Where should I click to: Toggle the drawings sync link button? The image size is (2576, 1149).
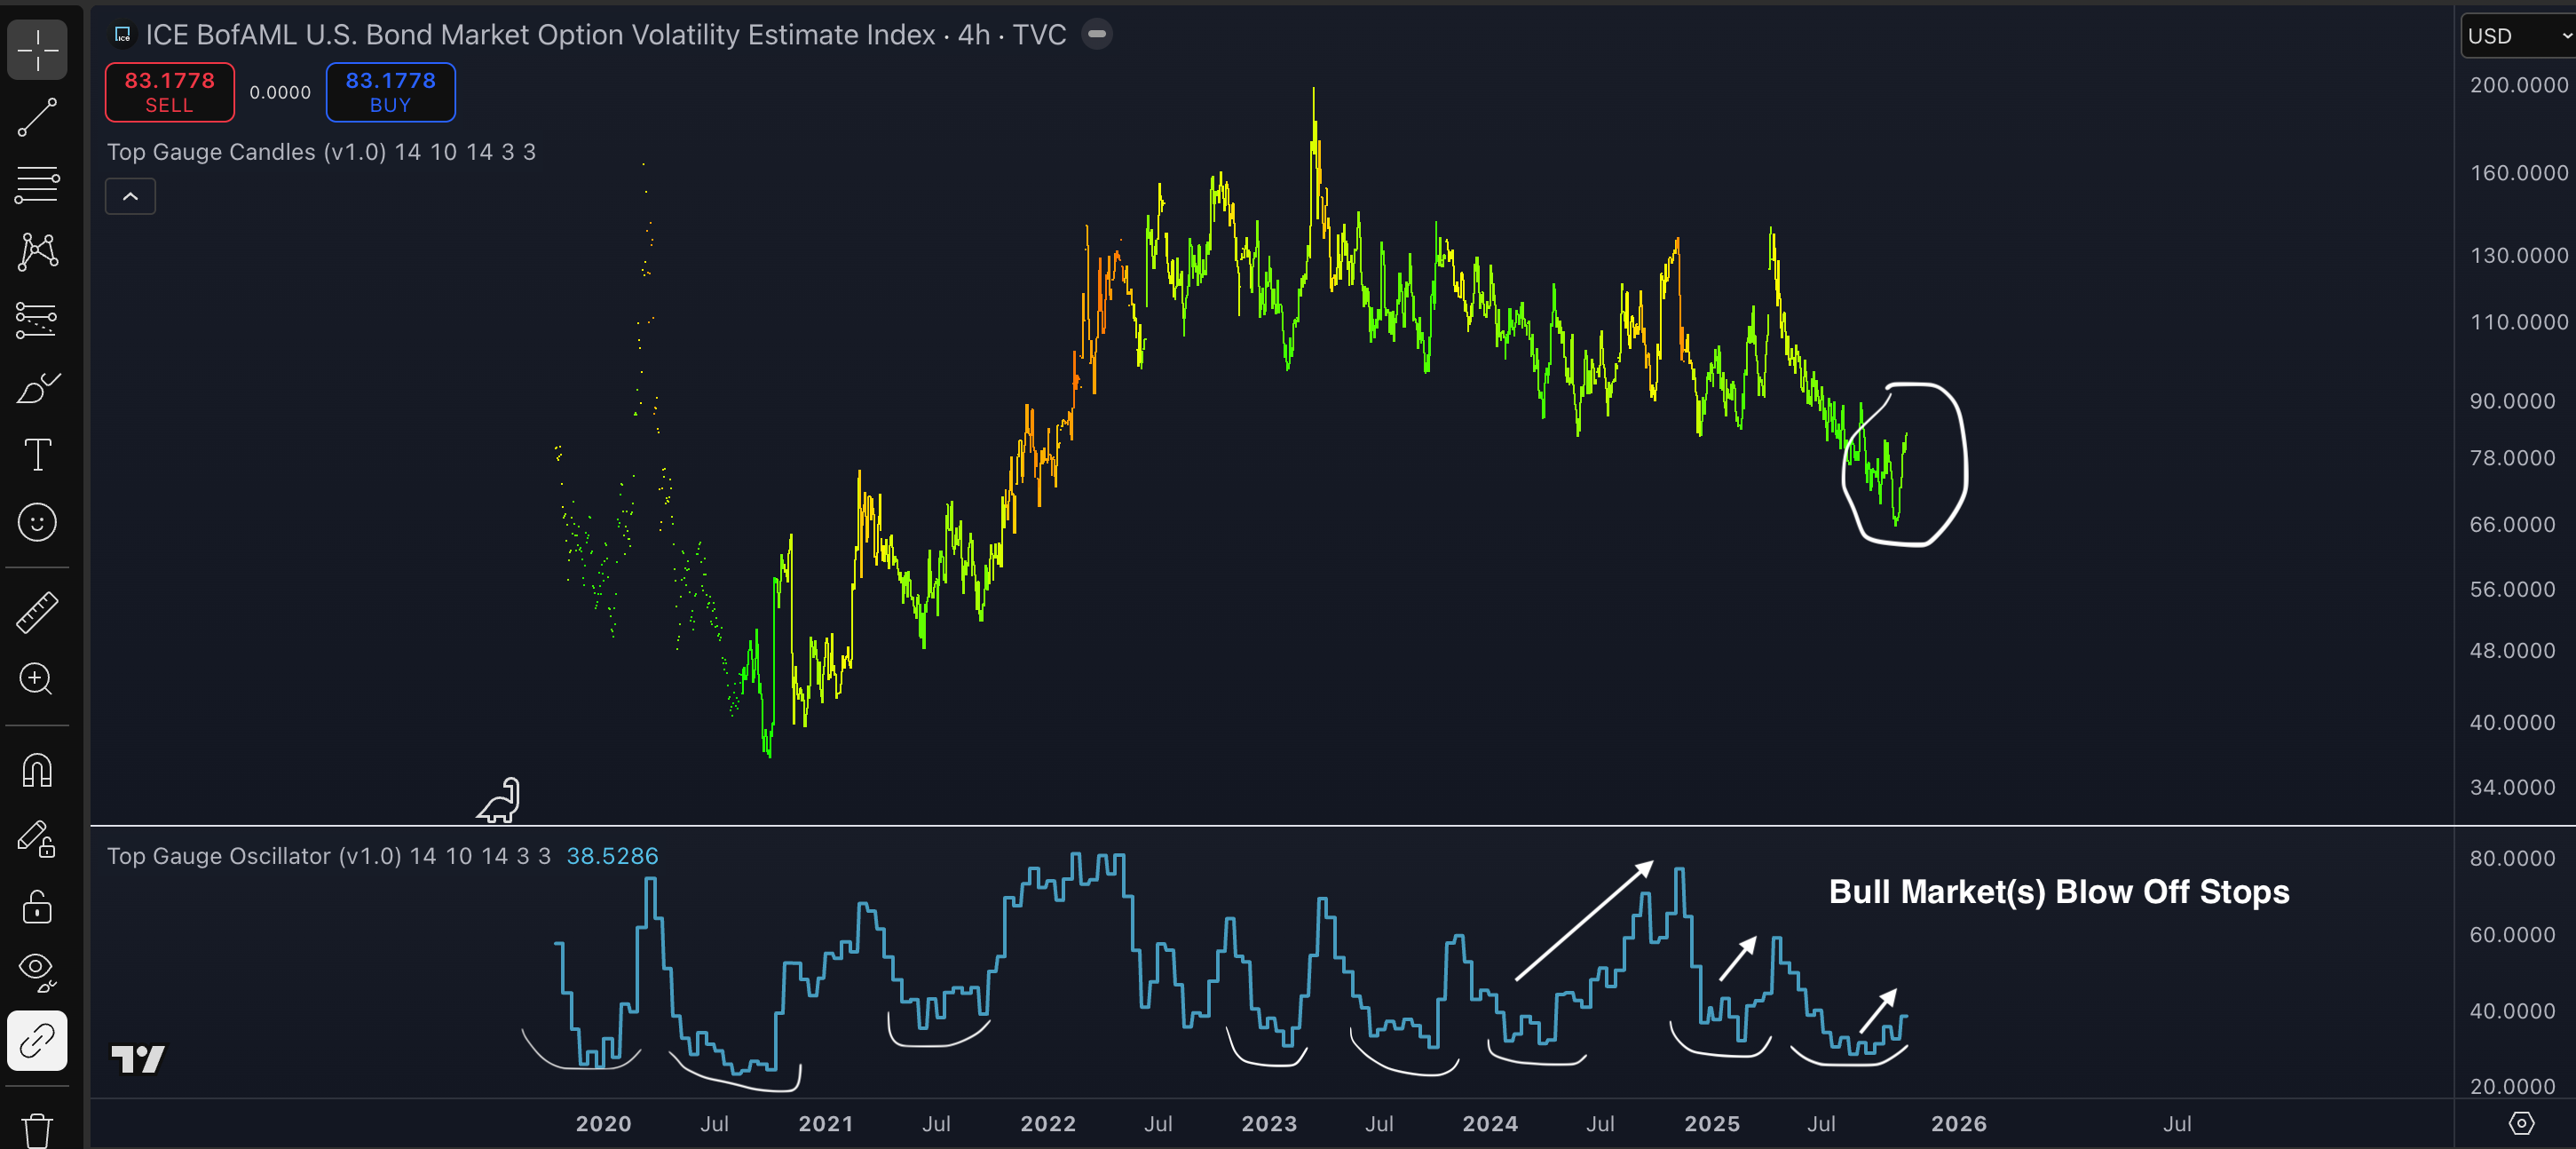37,1040
